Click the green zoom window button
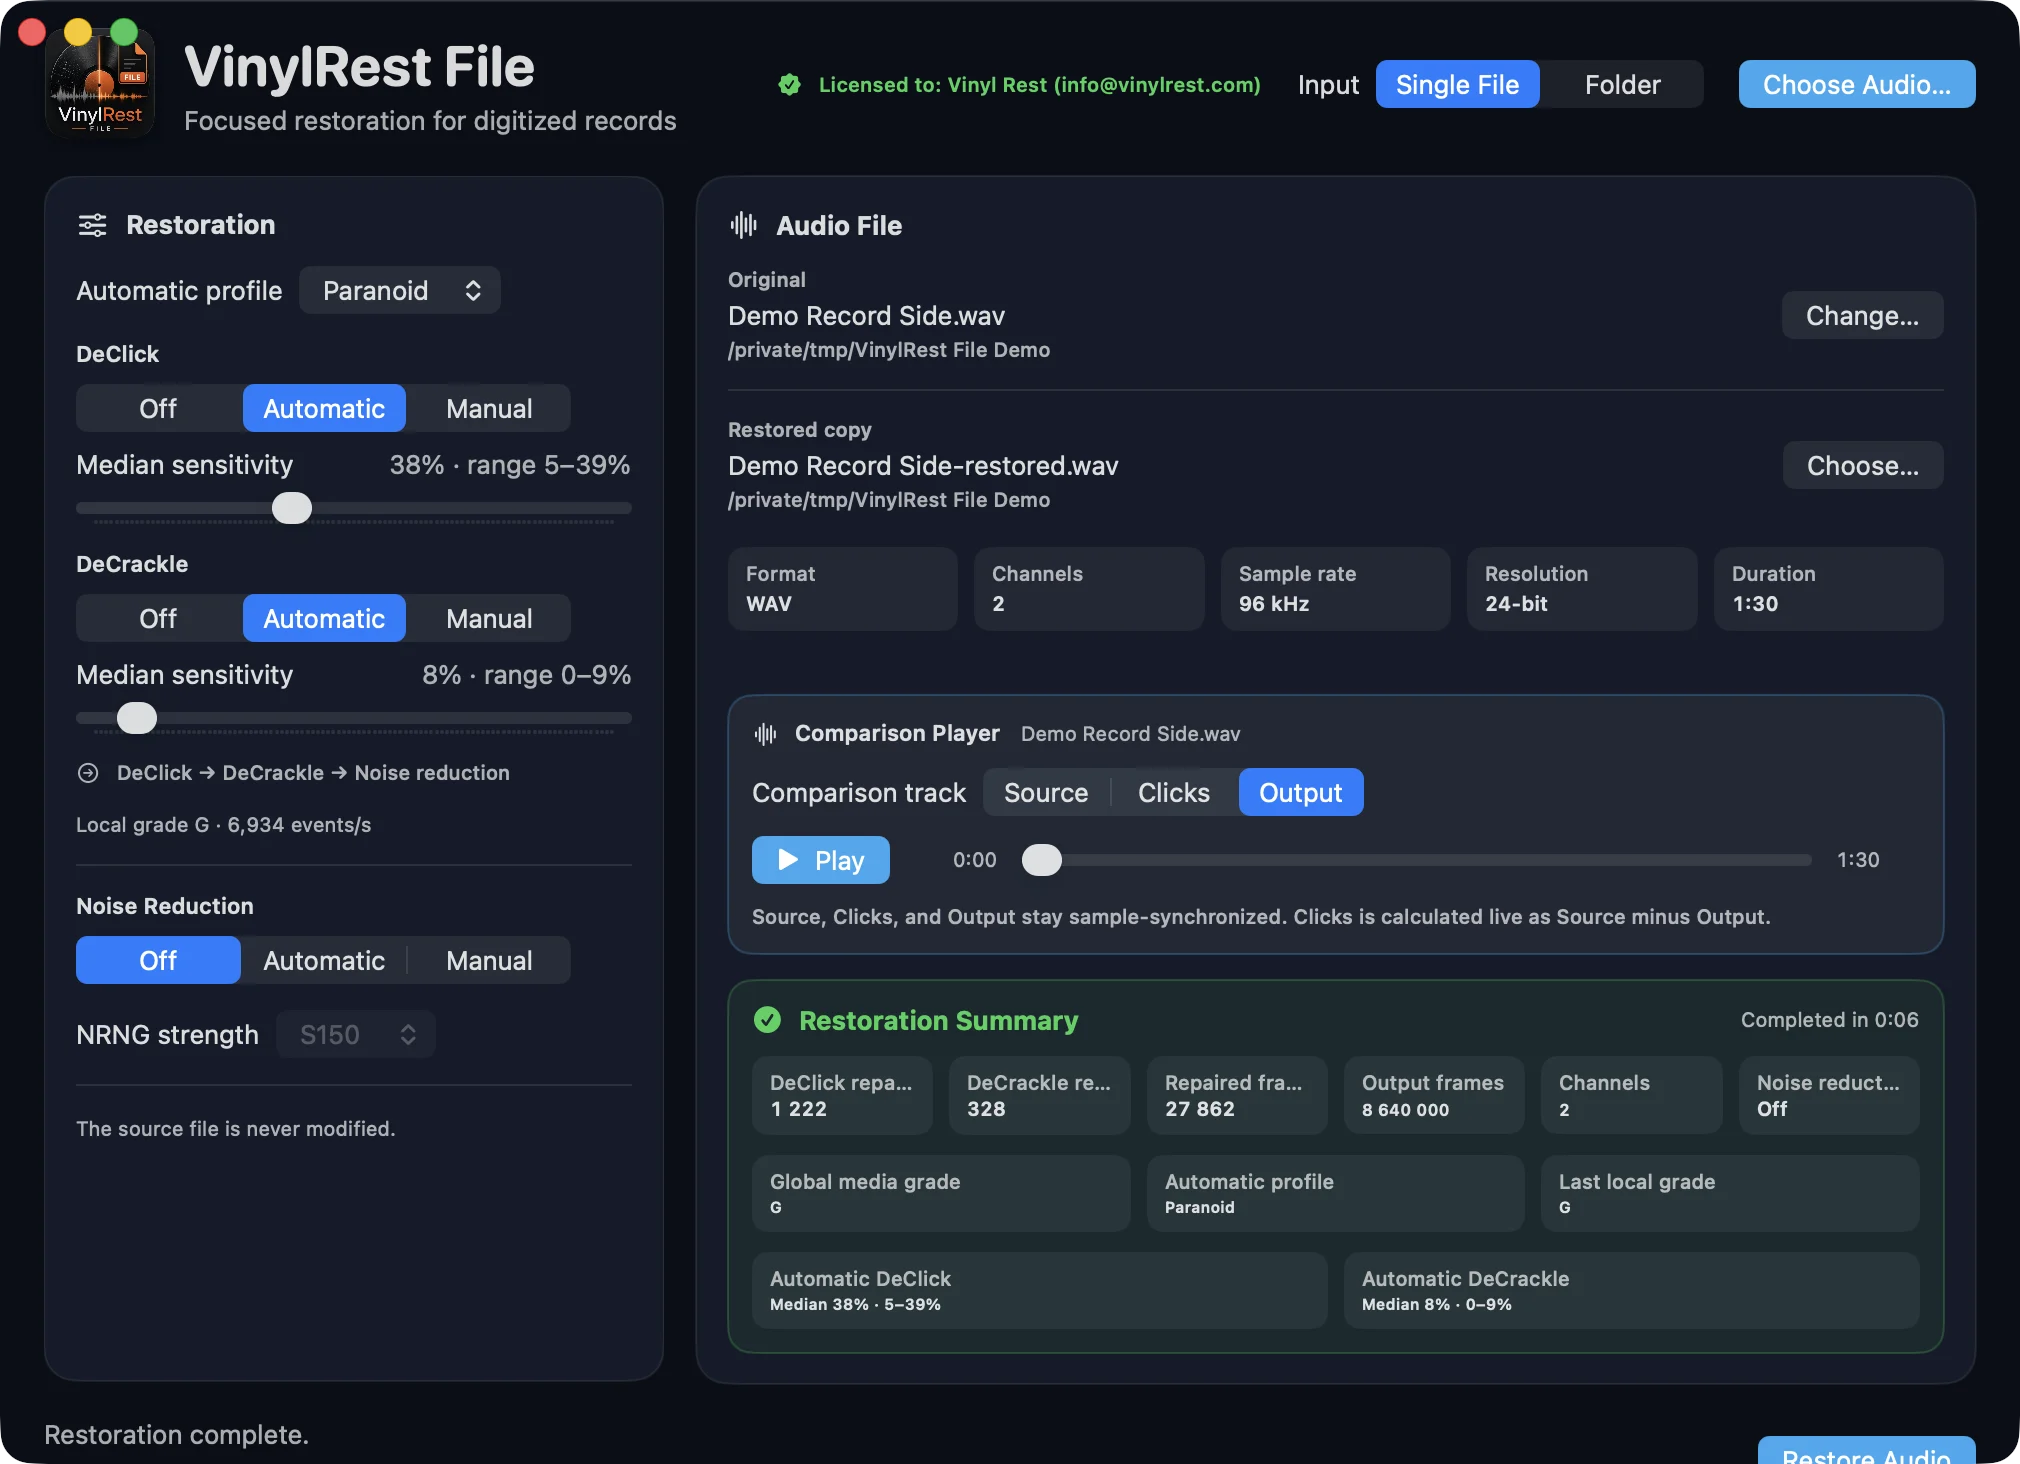Viewport: 2020px width, 1464px height. tap(124, 32)
